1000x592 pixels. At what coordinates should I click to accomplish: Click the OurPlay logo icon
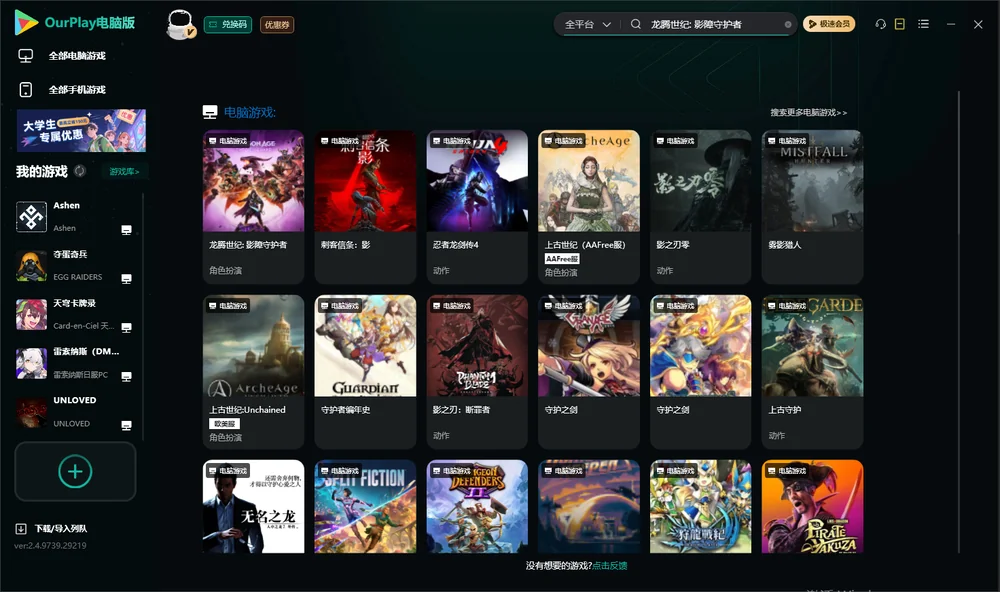tap(26, 22)
